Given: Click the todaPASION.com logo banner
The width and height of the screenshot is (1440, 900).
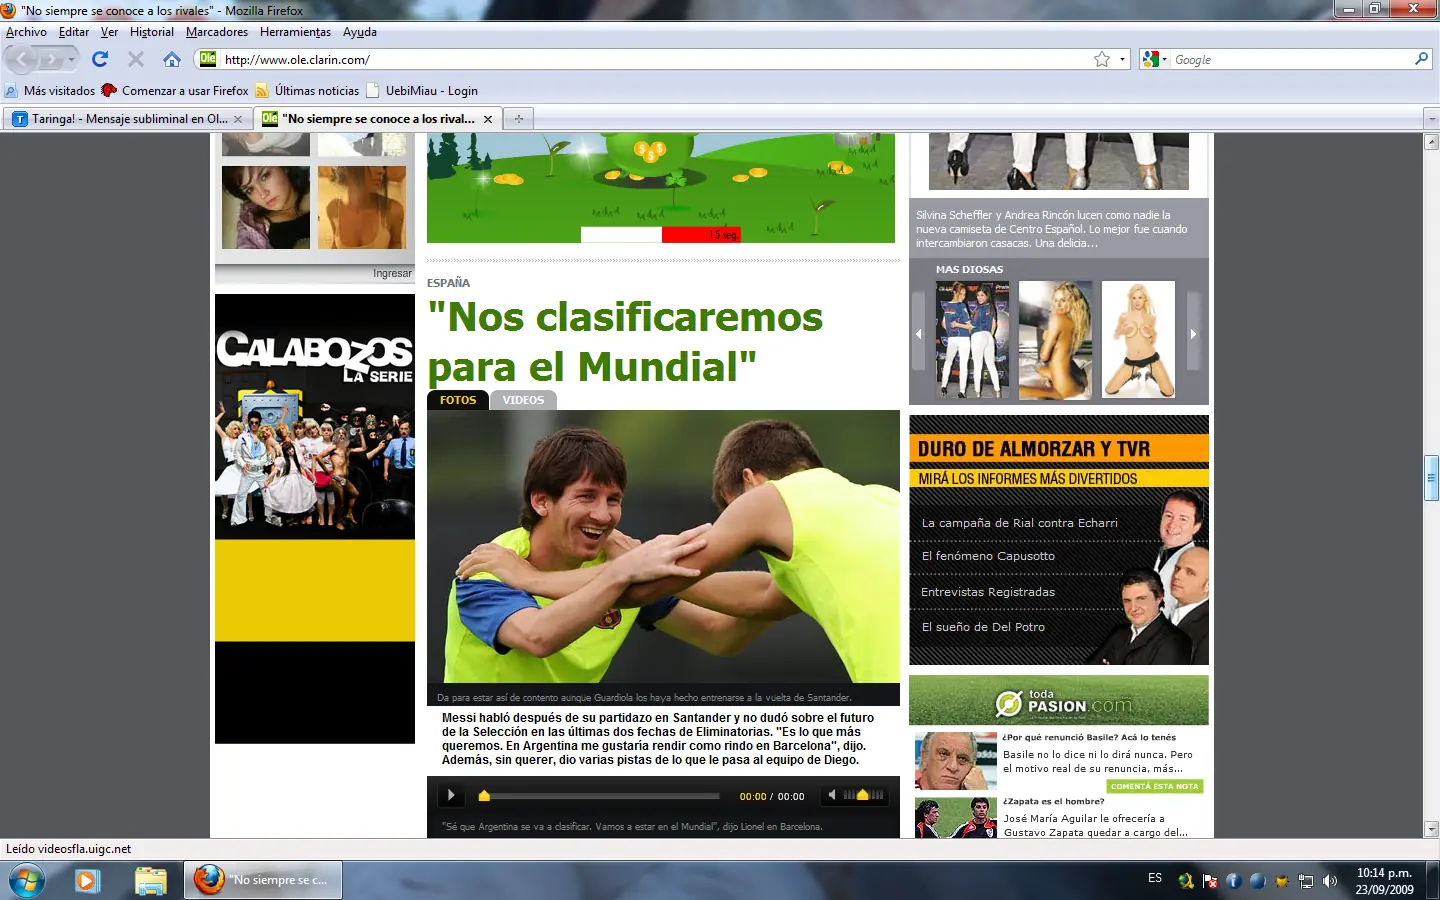Looking at the screenshot, I should [1059, 702].
